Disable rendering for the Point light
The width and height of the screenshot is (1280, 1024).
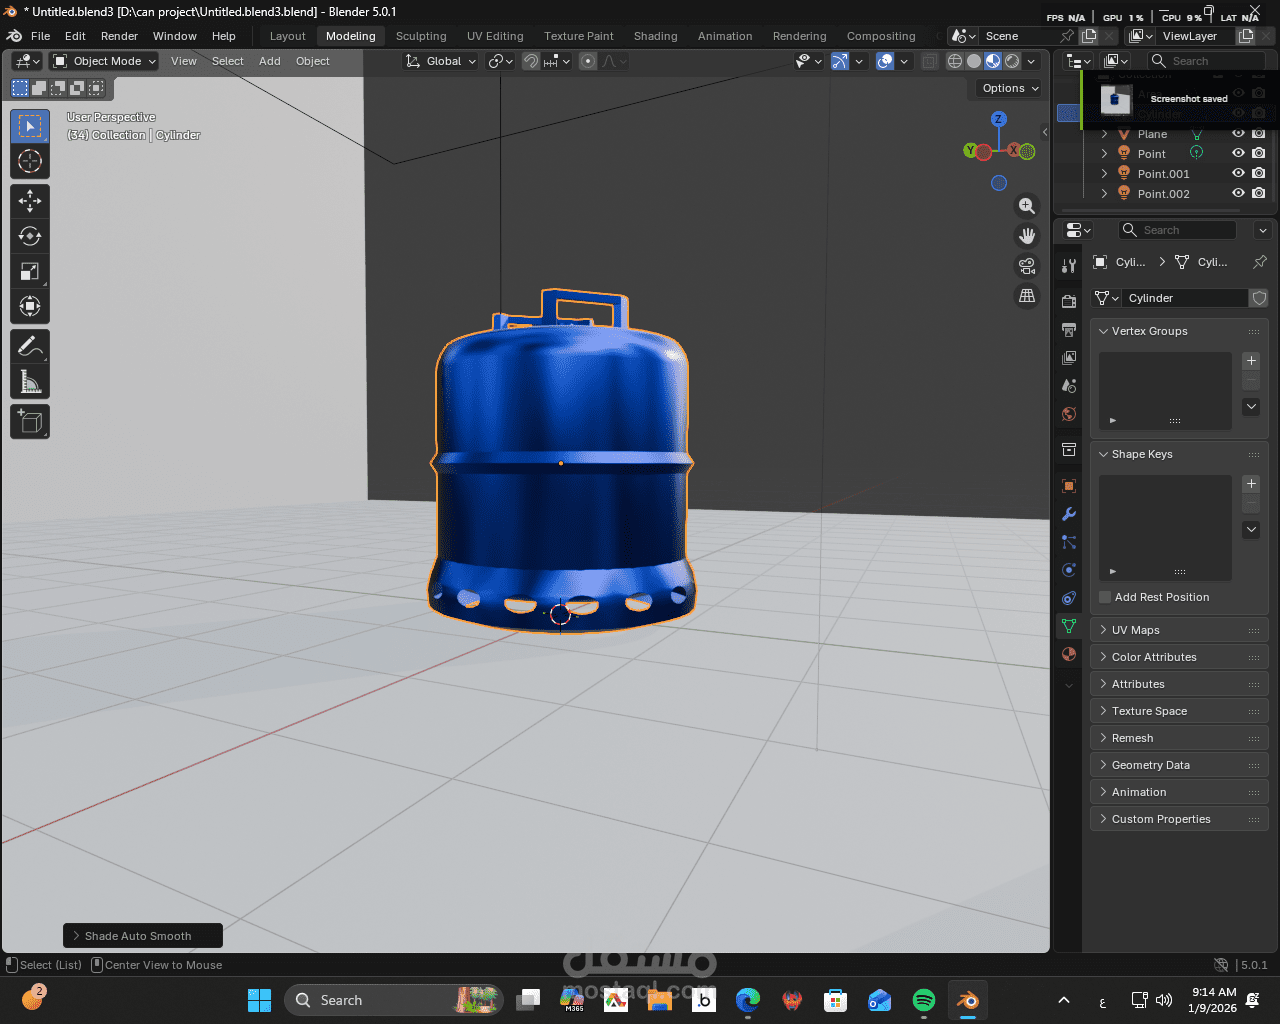pos(1259,154)
